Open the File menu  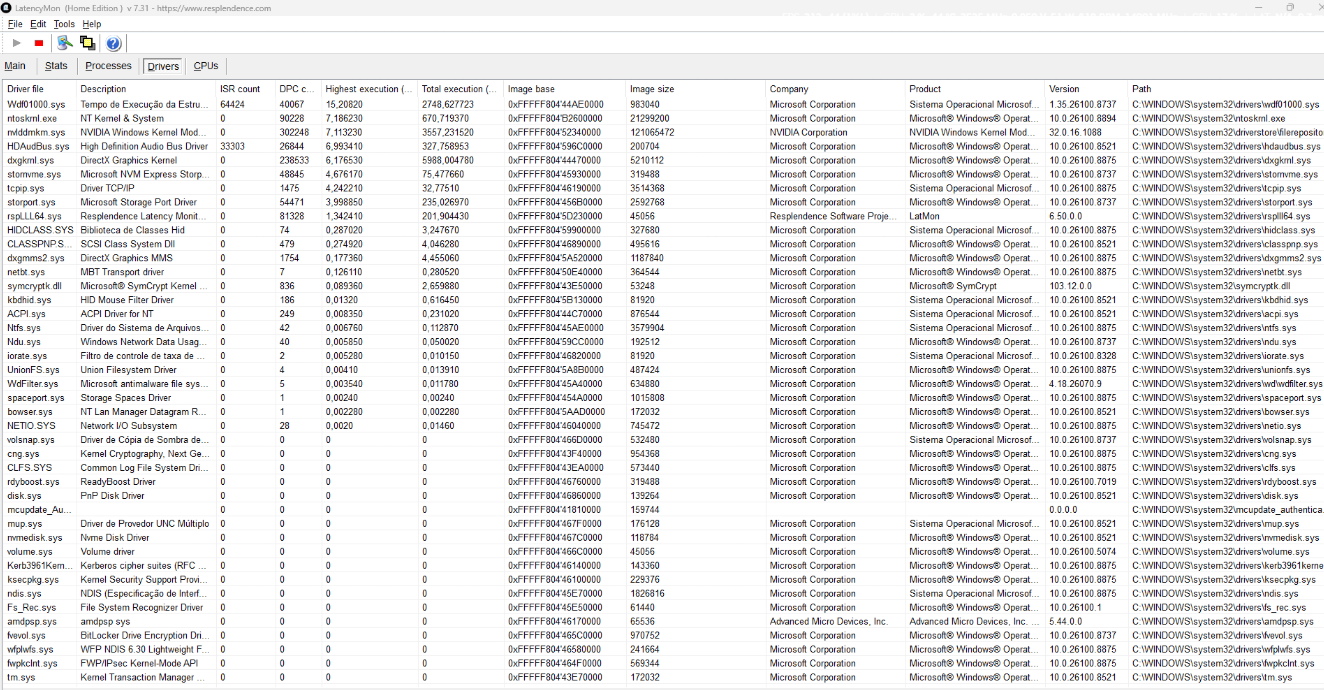click(15, 24)
